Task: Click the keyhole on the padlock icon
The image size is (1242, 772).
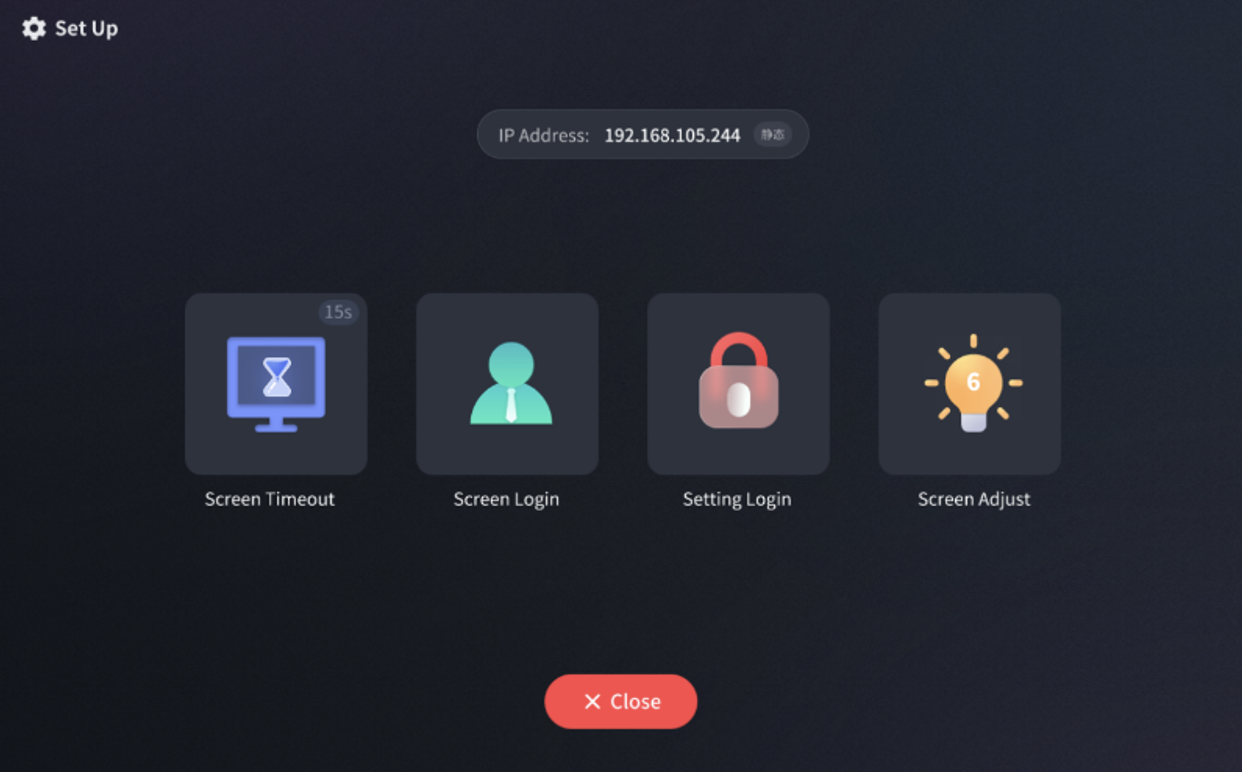Action: click(738, 401)
